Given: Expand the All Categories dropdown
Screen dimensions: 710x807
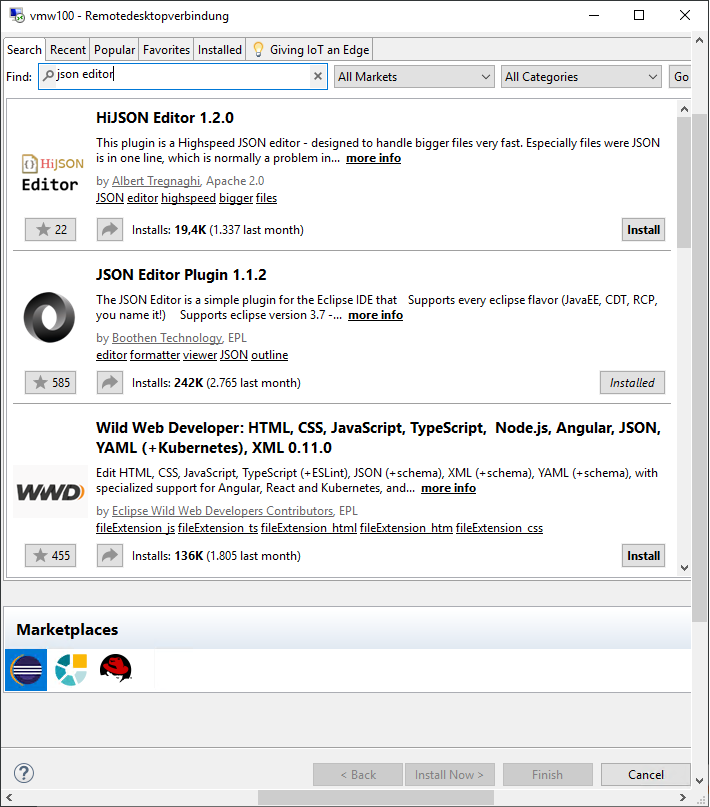Looking at the screenshot, I should [x=581, y=77].
